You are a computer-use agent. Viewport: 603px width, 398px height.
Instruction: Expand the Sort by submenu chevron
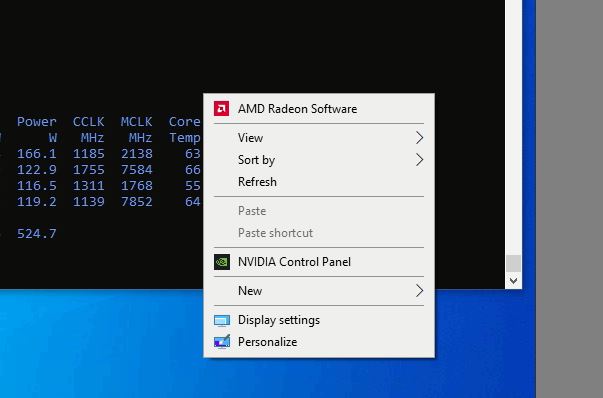click(420, 160)
